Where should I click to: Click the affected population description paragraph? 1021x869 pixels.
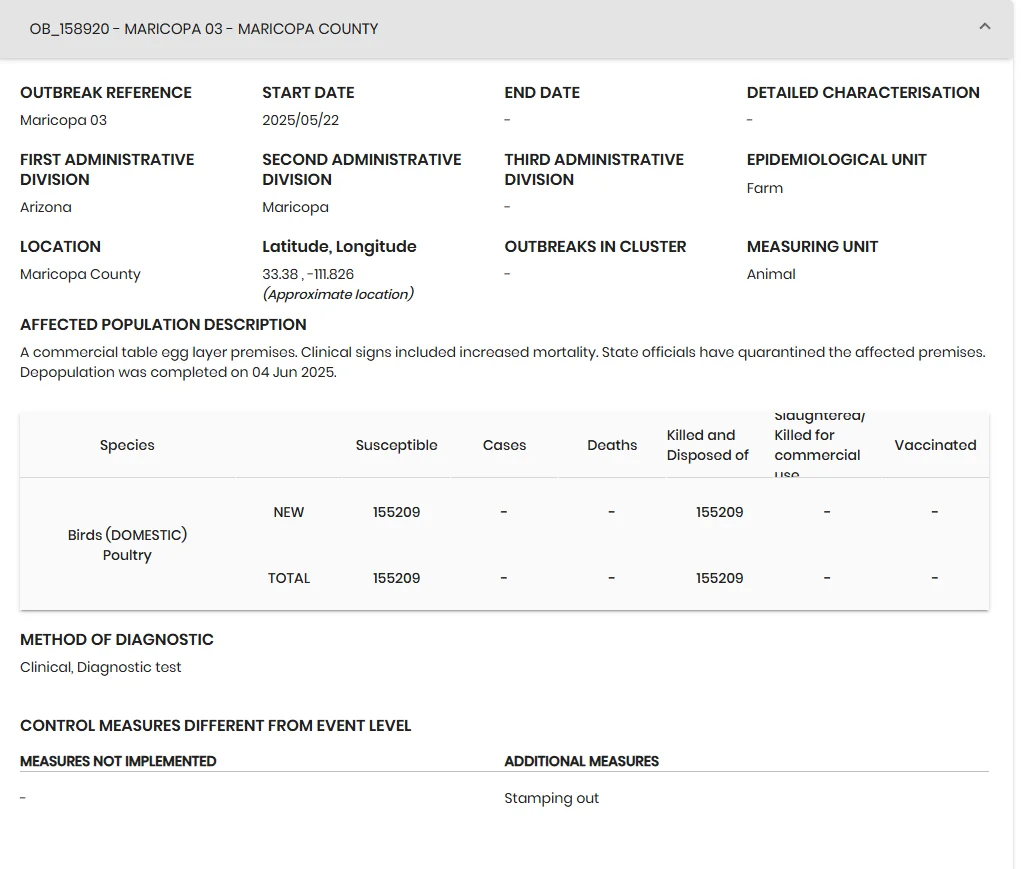click(x=503, y=363)
